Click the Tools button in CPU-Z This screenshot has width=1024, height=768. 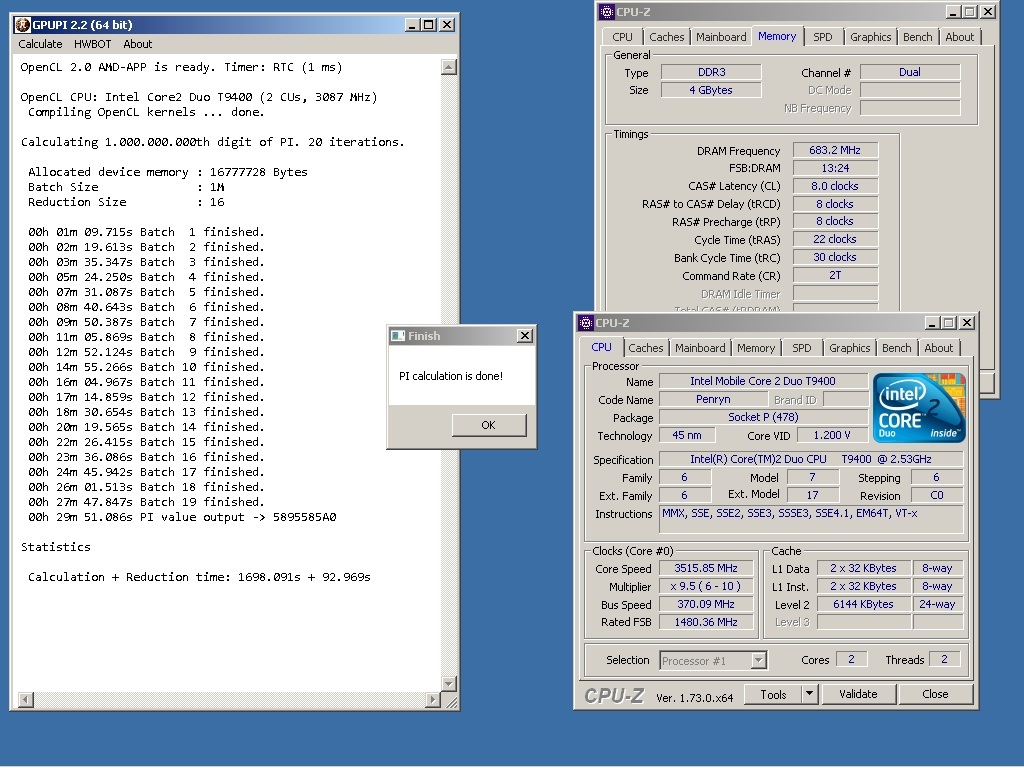click(773, 695)
